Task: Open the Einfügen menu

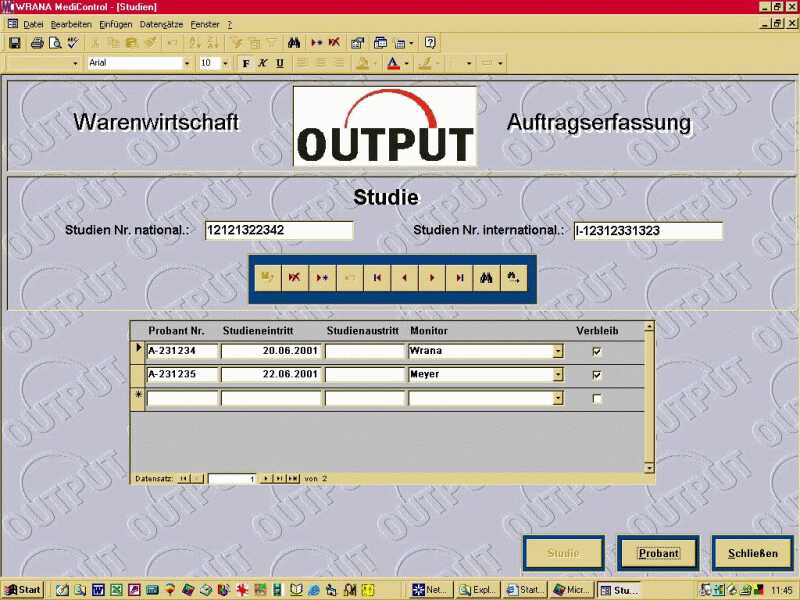Action: click(115, 24)
